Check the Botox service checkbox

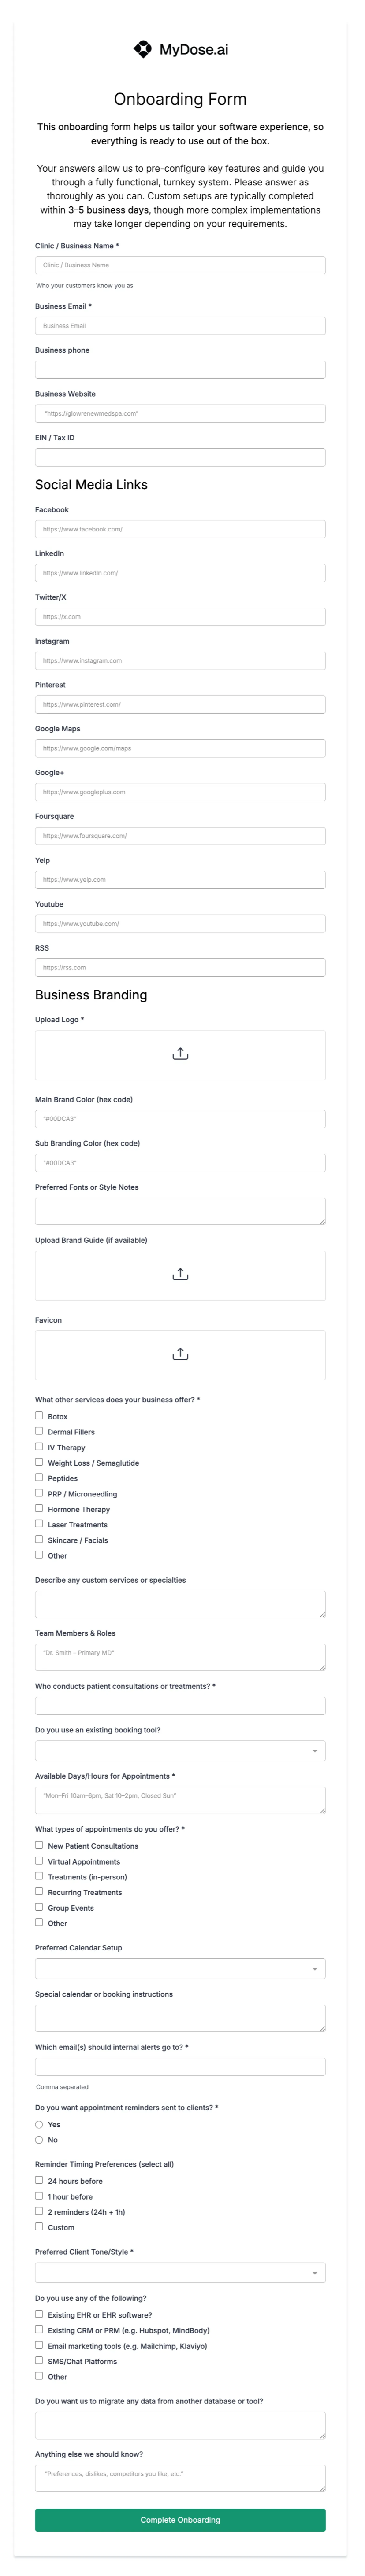(x=39, y=1416)
